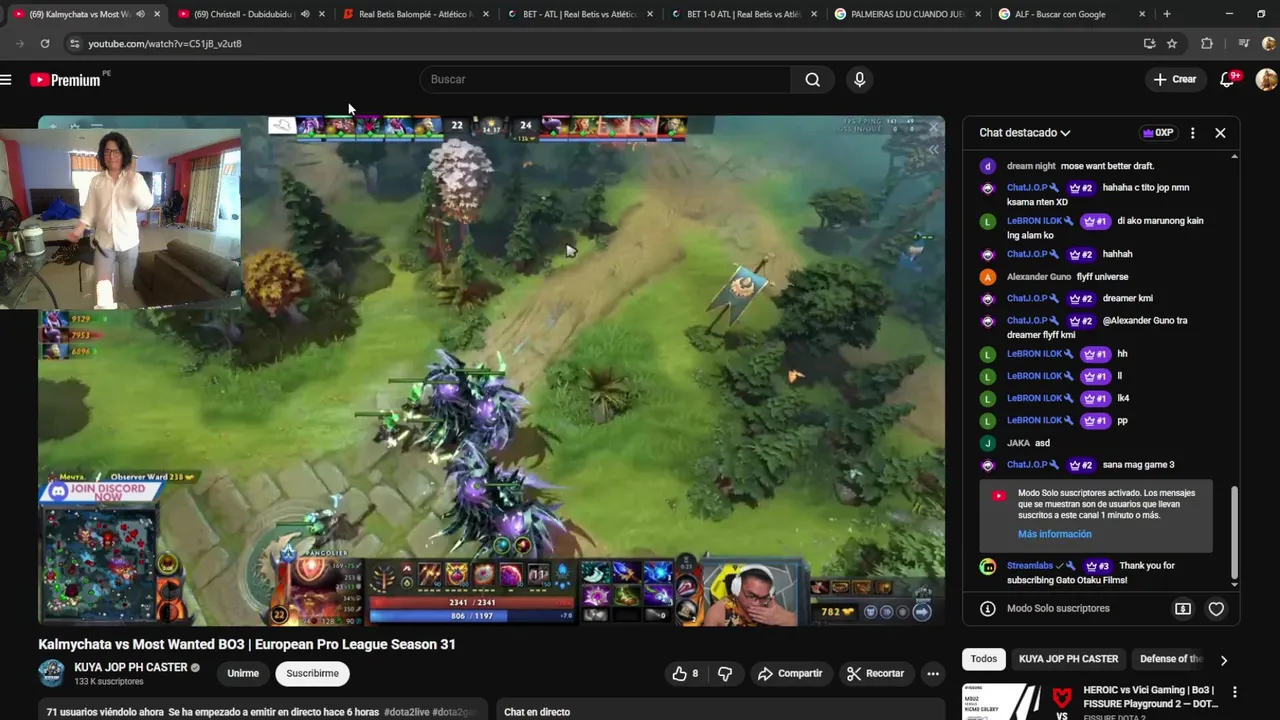Open Chrome profile avatar in toolbar
The image size is (1280, 720).
pyautogui.click(x=1268, y=43)
